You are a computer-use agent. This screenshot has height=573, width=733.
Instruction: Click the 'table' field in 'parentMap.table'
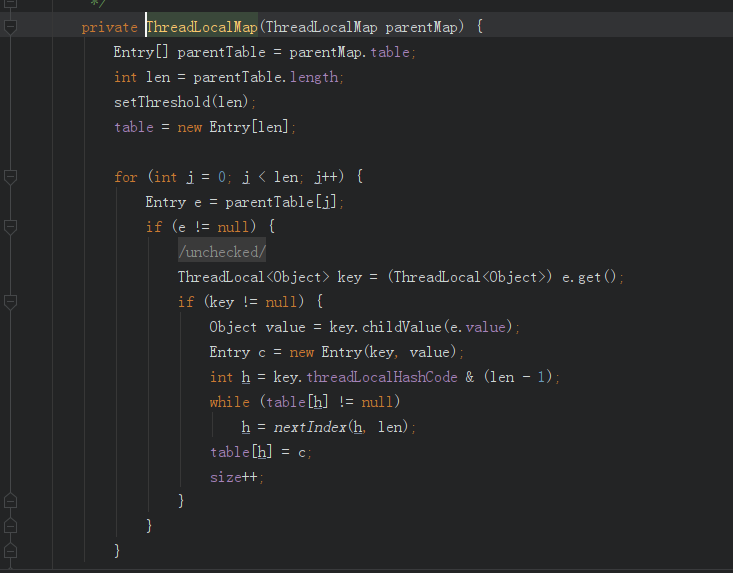pyautogui.click(x=390, y=52)
